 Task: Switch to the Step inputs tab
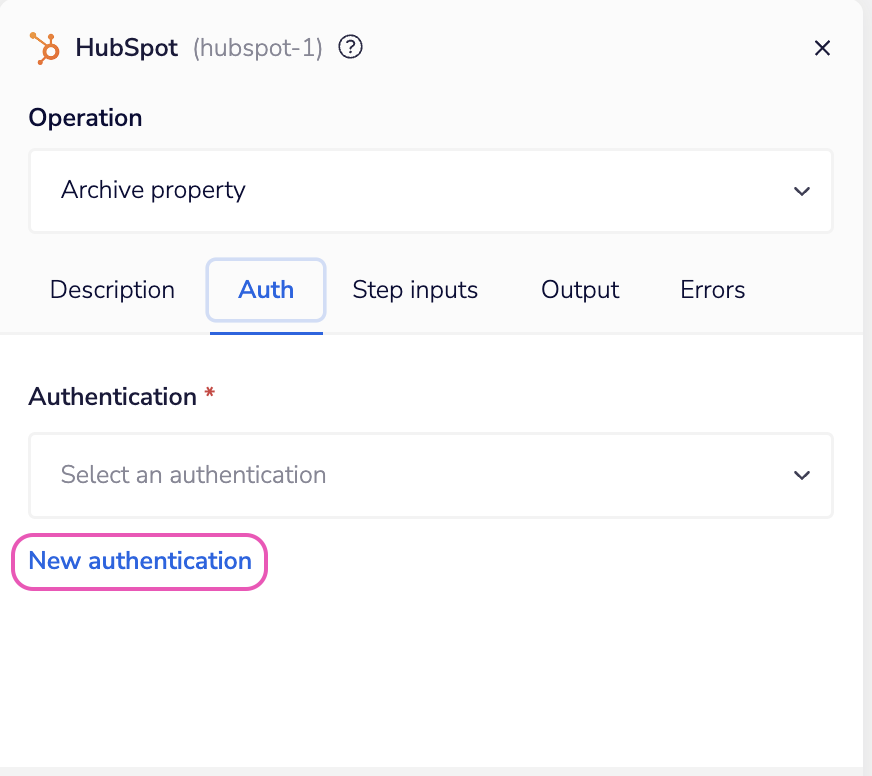(x=415, y=290)
